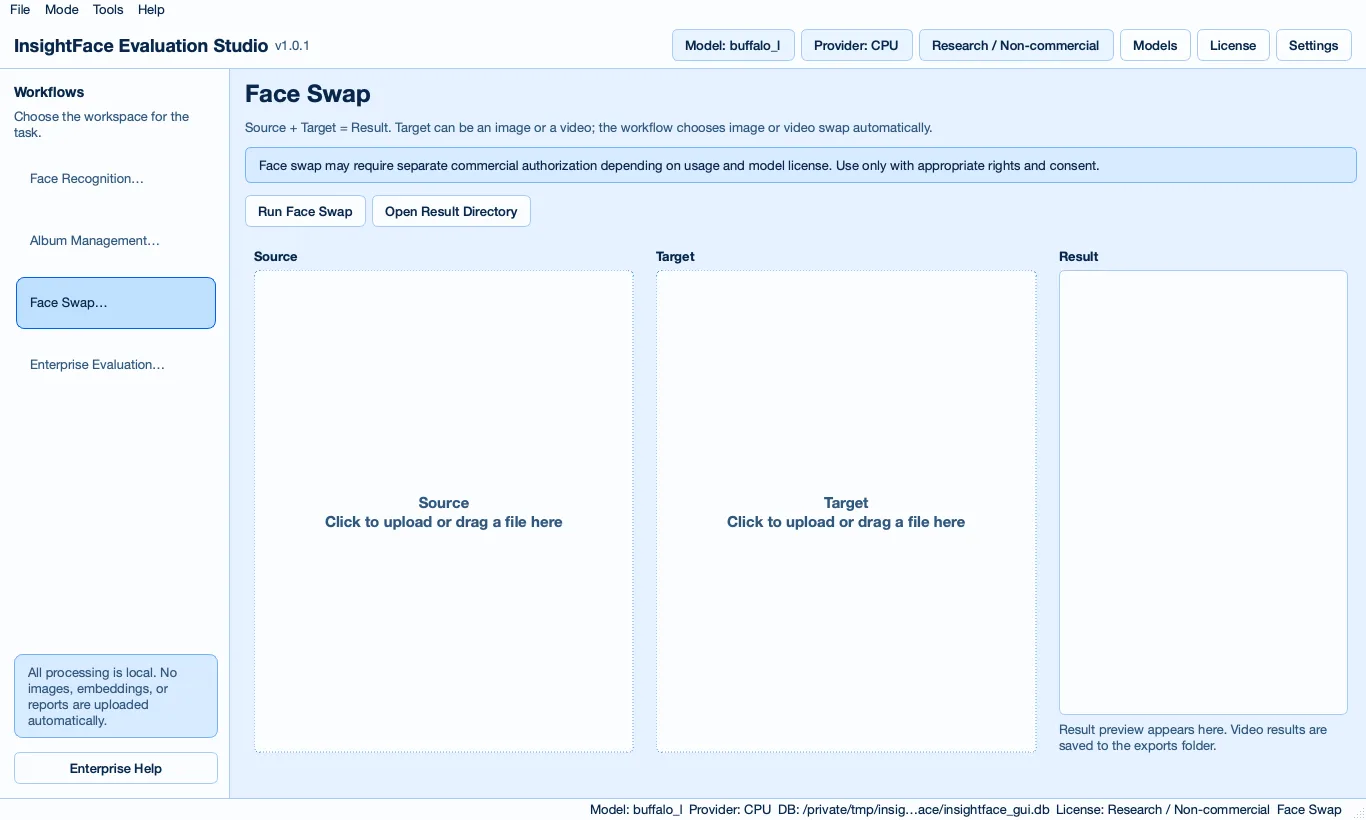The width and height of the screenshot is (1366, 820).
Task: Open Settings
Action: 1313,45
